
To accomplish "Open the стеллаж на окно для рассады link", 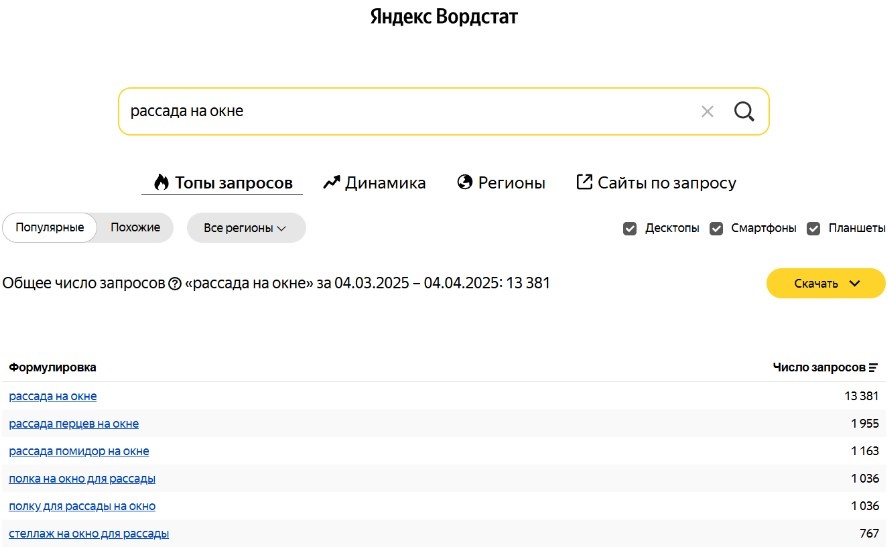I will tap(89, 533).
